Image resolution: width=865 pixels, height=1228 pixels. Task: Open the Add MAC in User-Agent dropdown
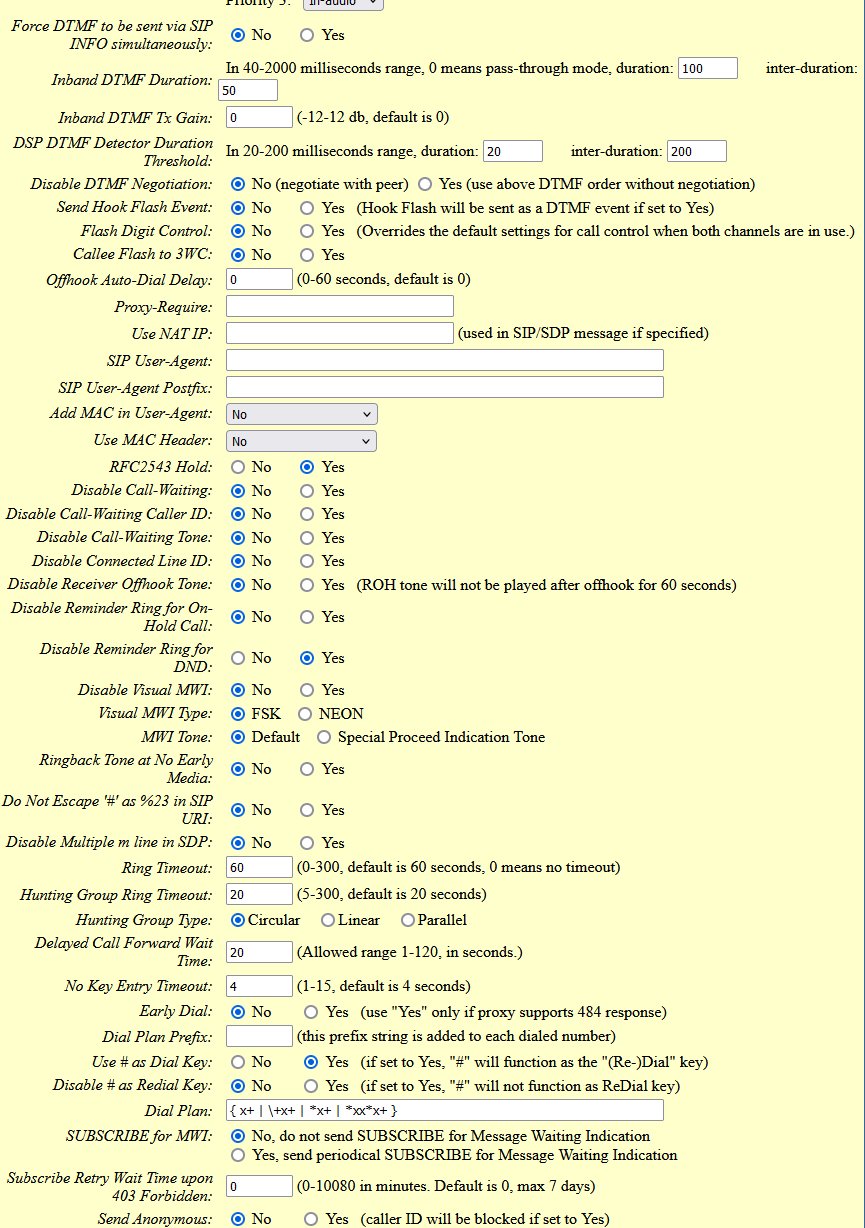click(301, 414)
